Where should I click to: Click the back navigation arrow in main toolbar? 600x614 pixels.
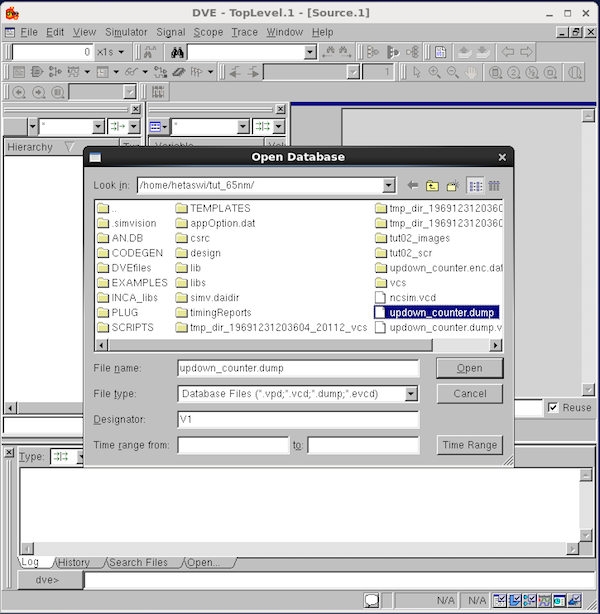pyautogui.click(x=508, y=52)
